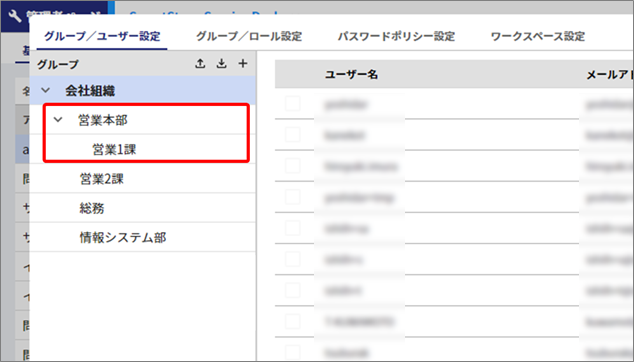Viewport: 634px width, 362px height.
Task: Click the グループ panel title
Action: [x=58, y=64]
